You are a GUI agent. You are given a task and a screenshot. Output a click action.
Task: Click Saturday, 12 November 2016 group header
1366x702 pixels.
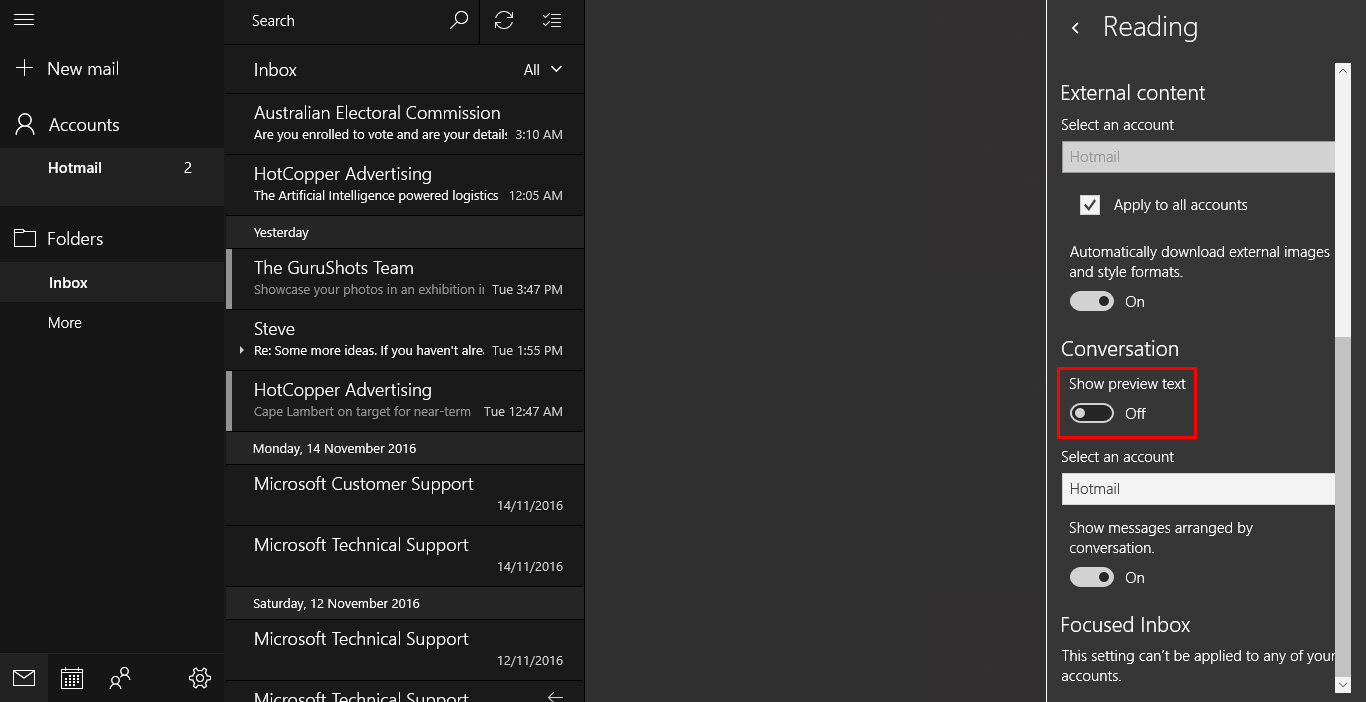[x=405, y=603]
